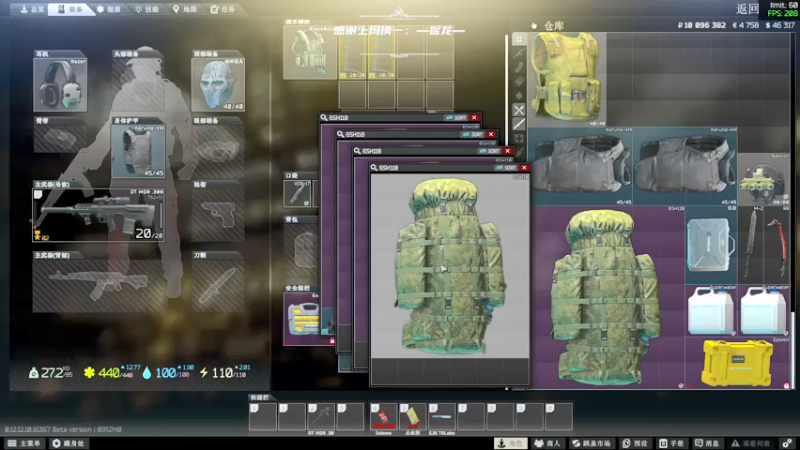Open the 技能 skills tab
The height and width of the screenshot is (450, 800).
147,9
